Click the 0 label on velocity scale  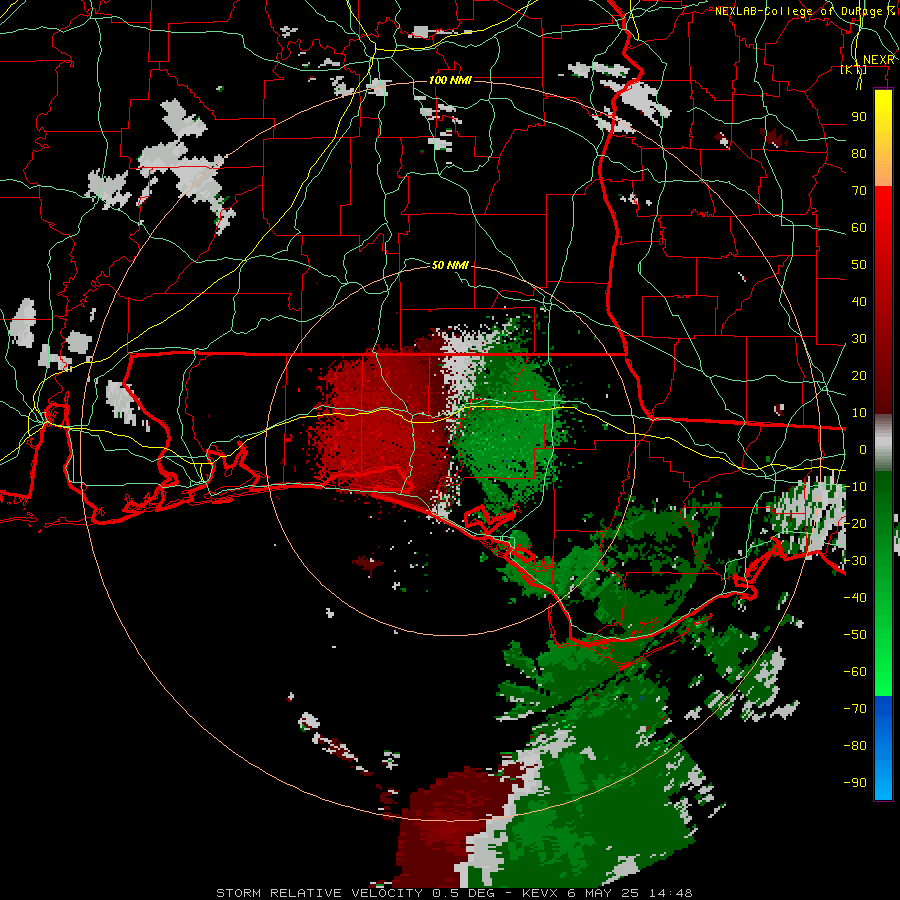pyautogui.click(x=863, y=449)
